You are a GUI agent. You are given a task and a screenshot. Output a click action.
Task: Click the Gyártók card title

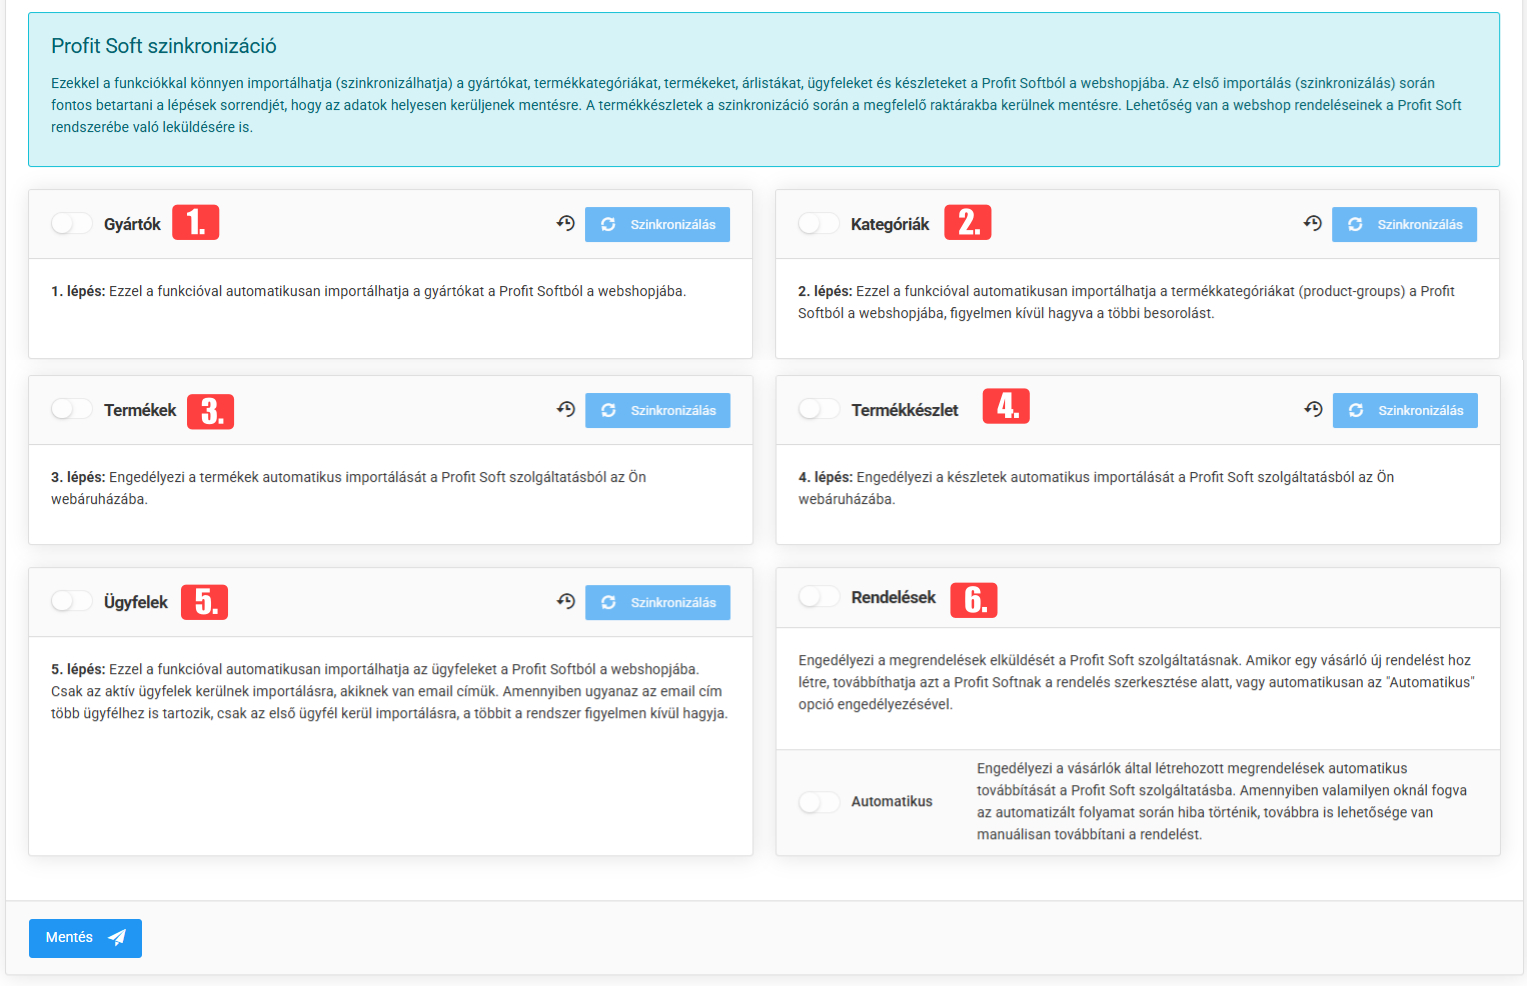pos(132,224)
